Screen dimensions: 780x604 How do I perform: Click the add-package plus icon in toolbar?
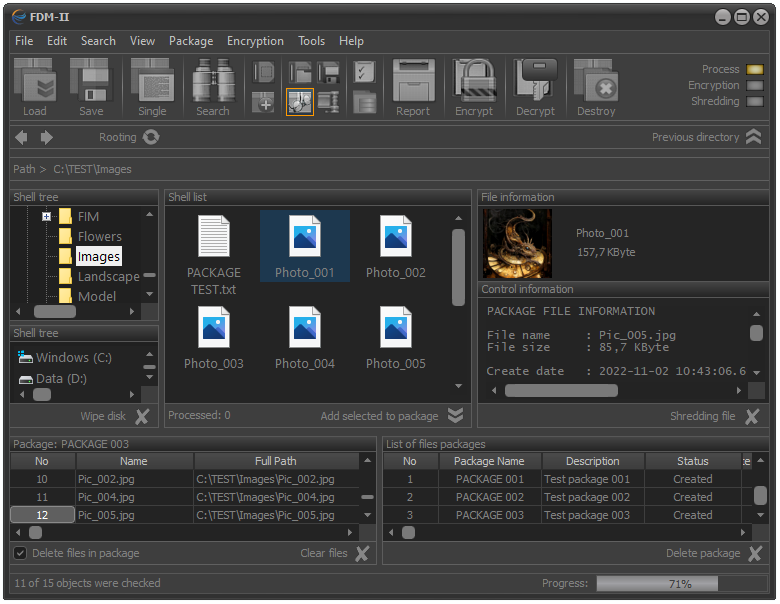pyautogui.click(x=264, y=102)
